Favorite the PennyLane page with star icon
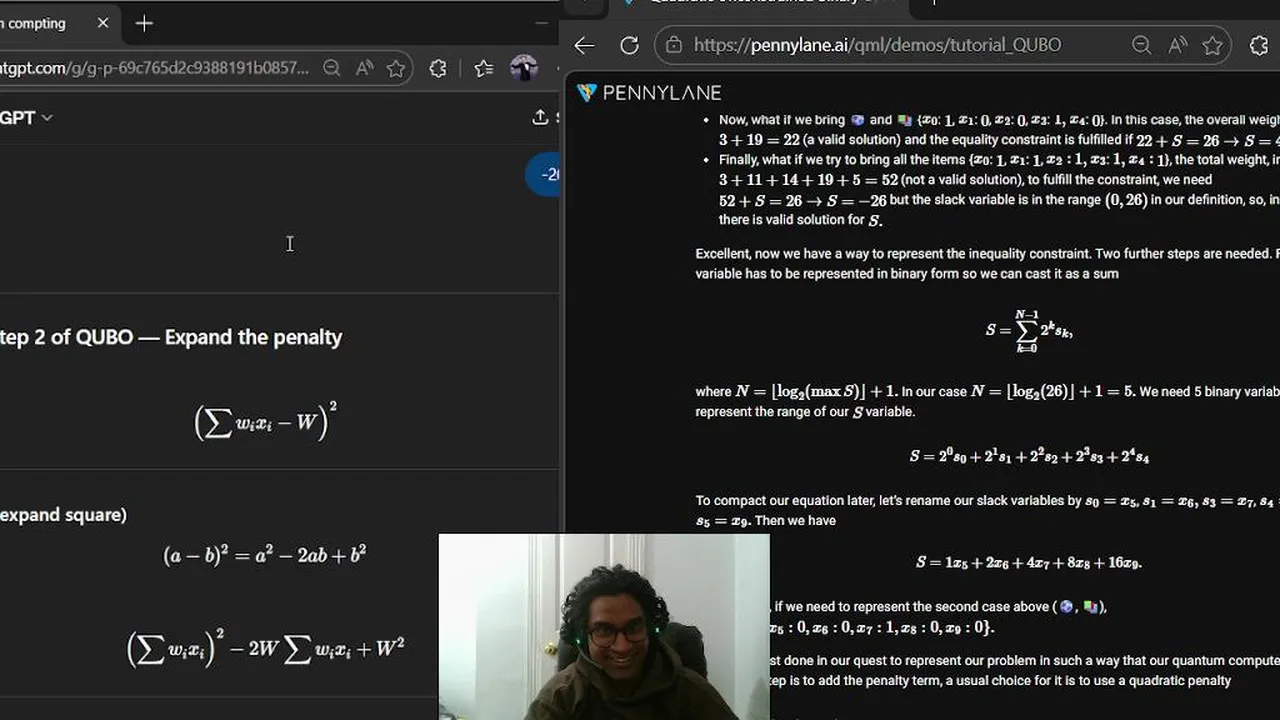The width and height of the screenshot is (1280, 720). pos(1213,45)
